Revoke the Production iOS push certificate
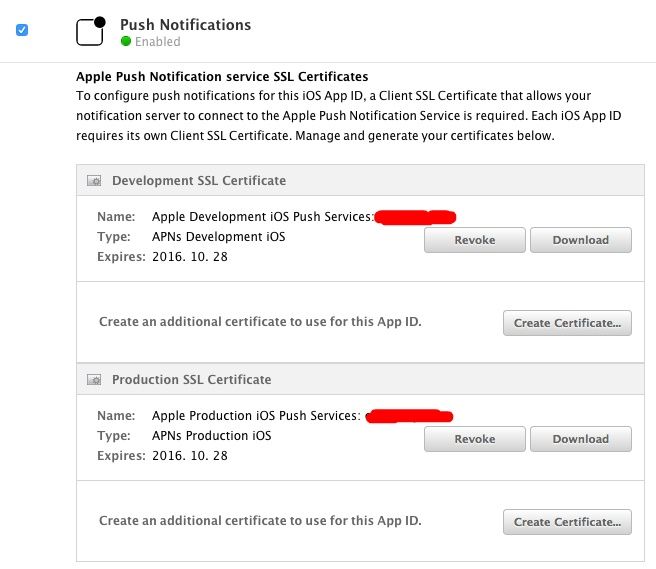The height and width of the screenshot is (569, 656). point(474,439)
